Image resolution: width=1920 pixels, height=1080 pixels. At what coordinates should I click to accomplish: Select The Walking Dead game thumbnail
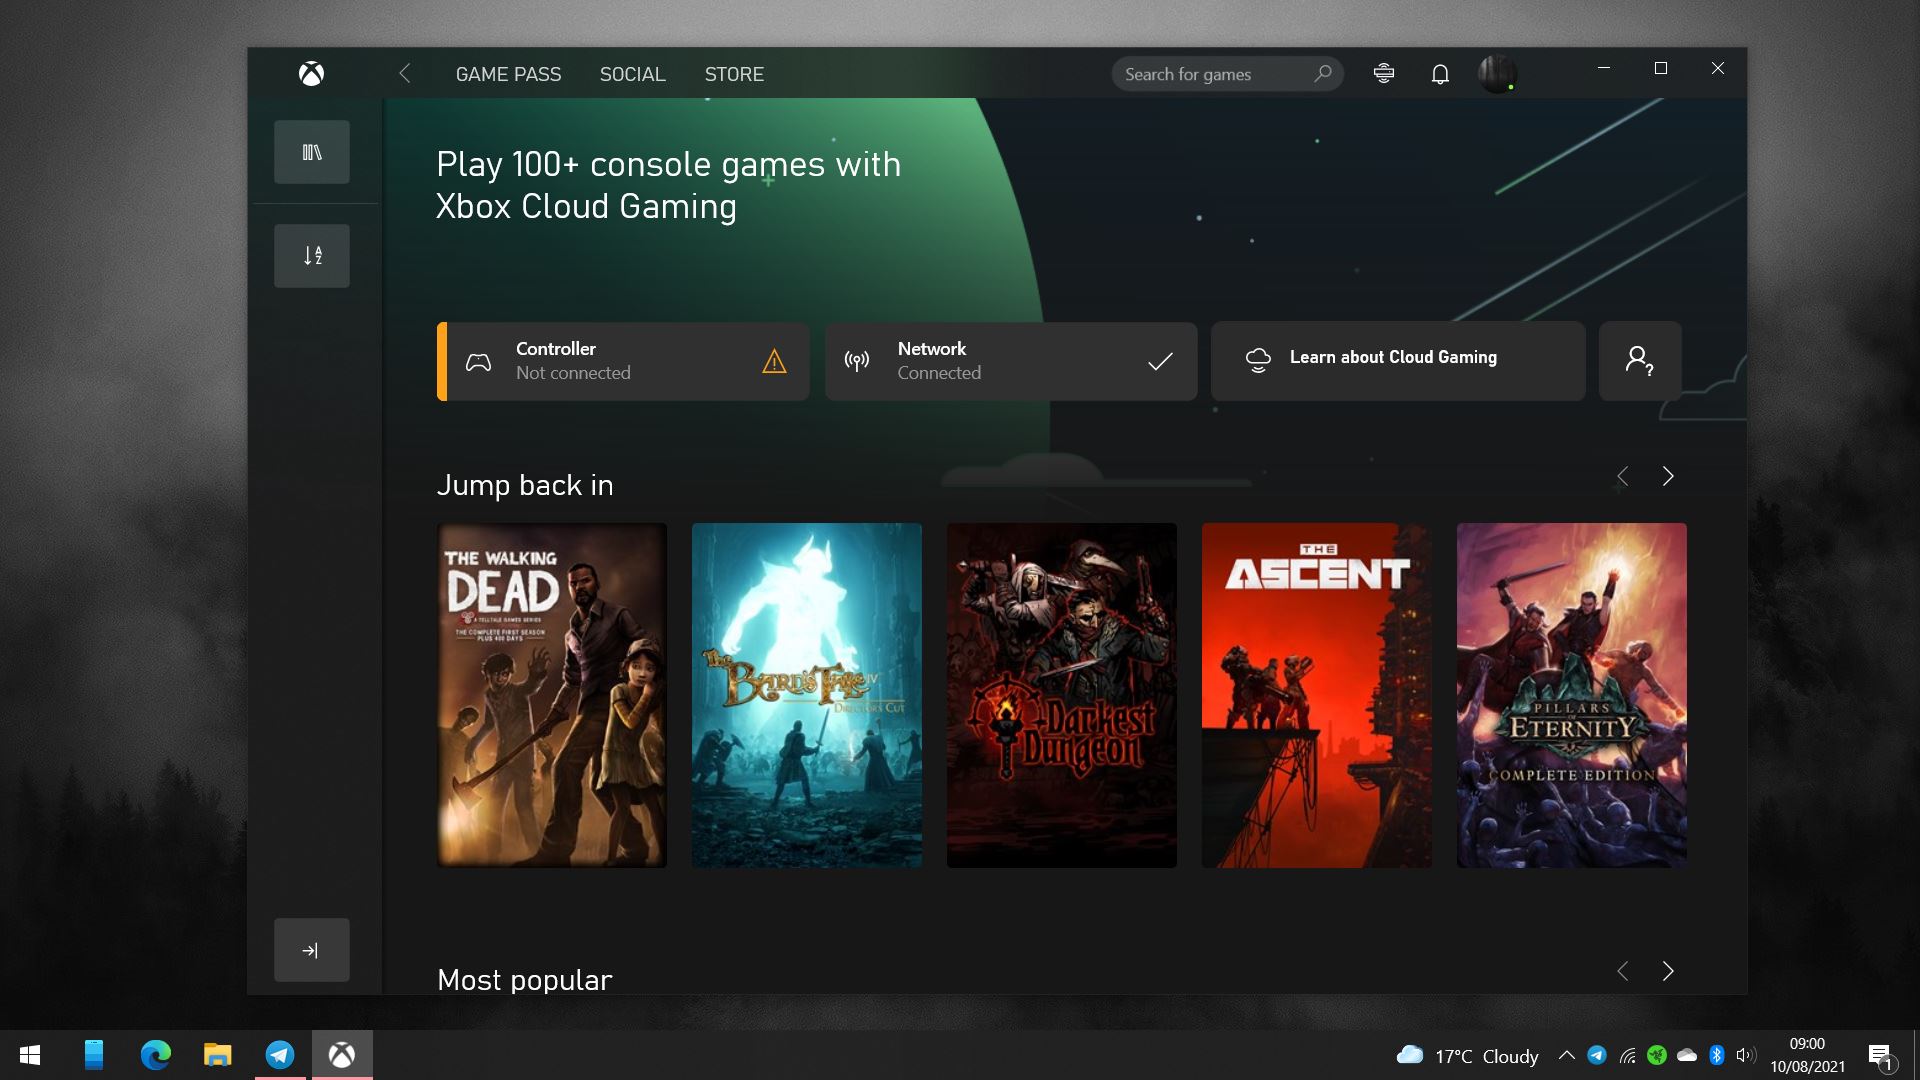pos(551,694)
